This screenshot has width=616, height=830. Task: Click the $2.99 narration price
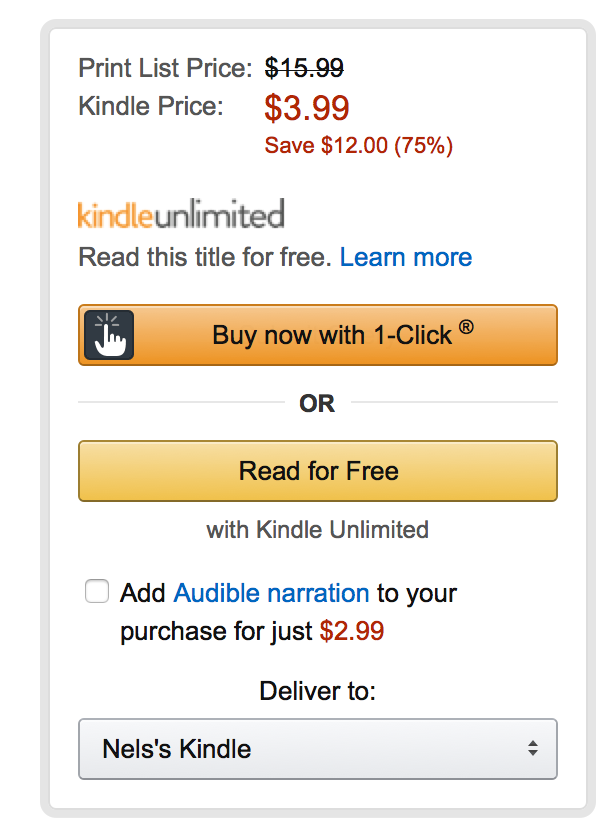(x=352, y=632)
